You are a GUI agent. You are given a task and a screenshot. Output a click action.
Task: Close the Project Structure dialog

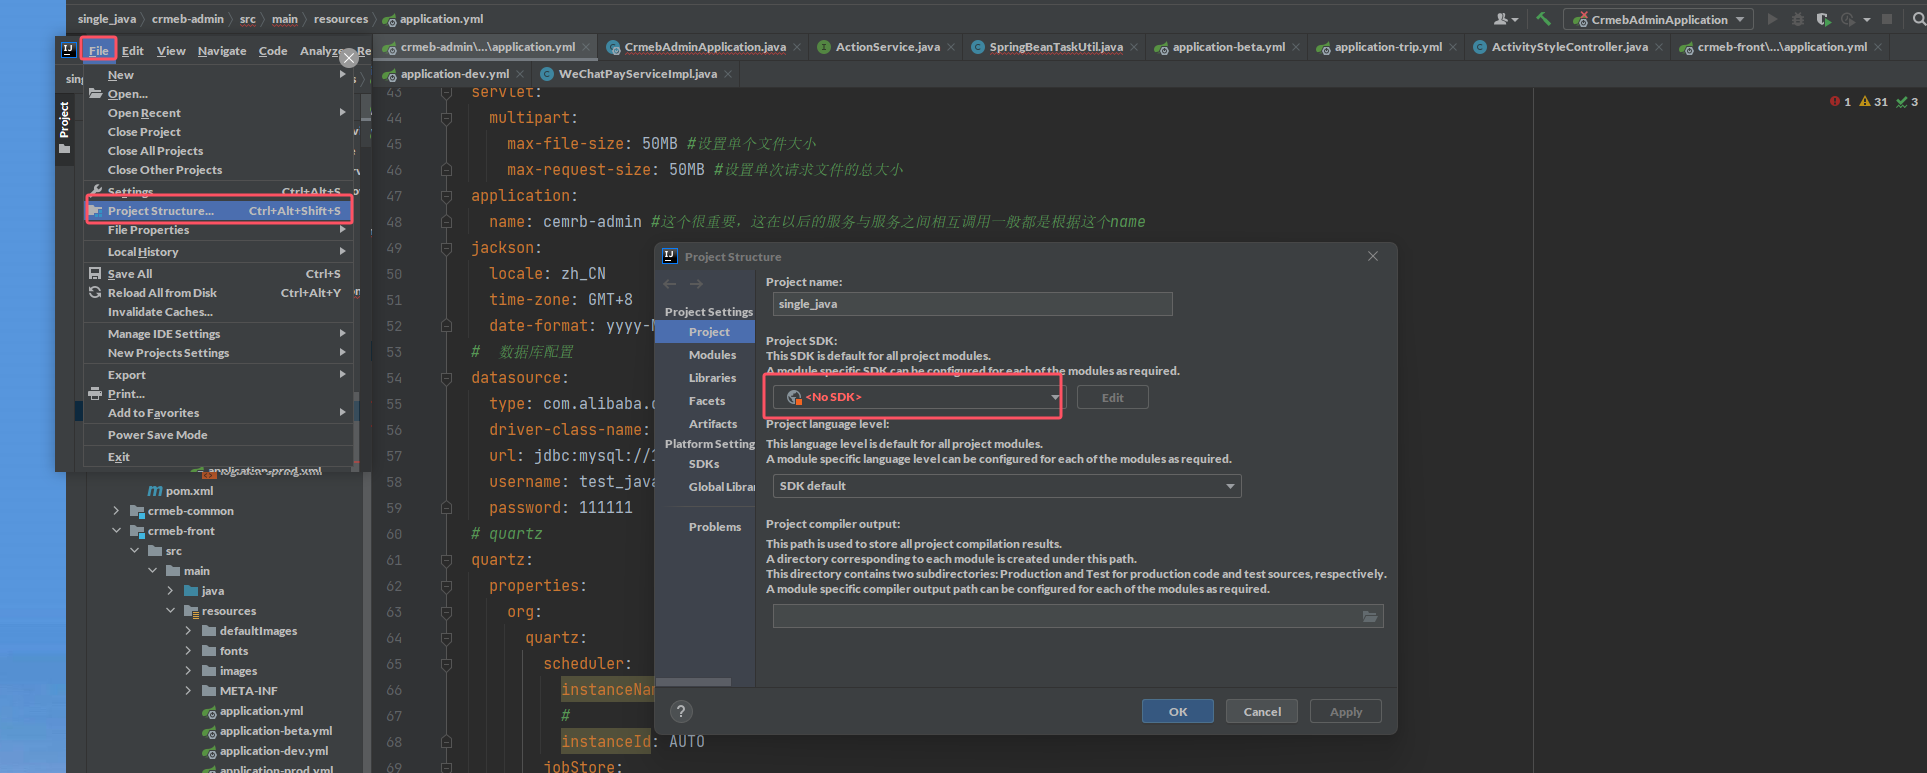[x=1373, y=256]
